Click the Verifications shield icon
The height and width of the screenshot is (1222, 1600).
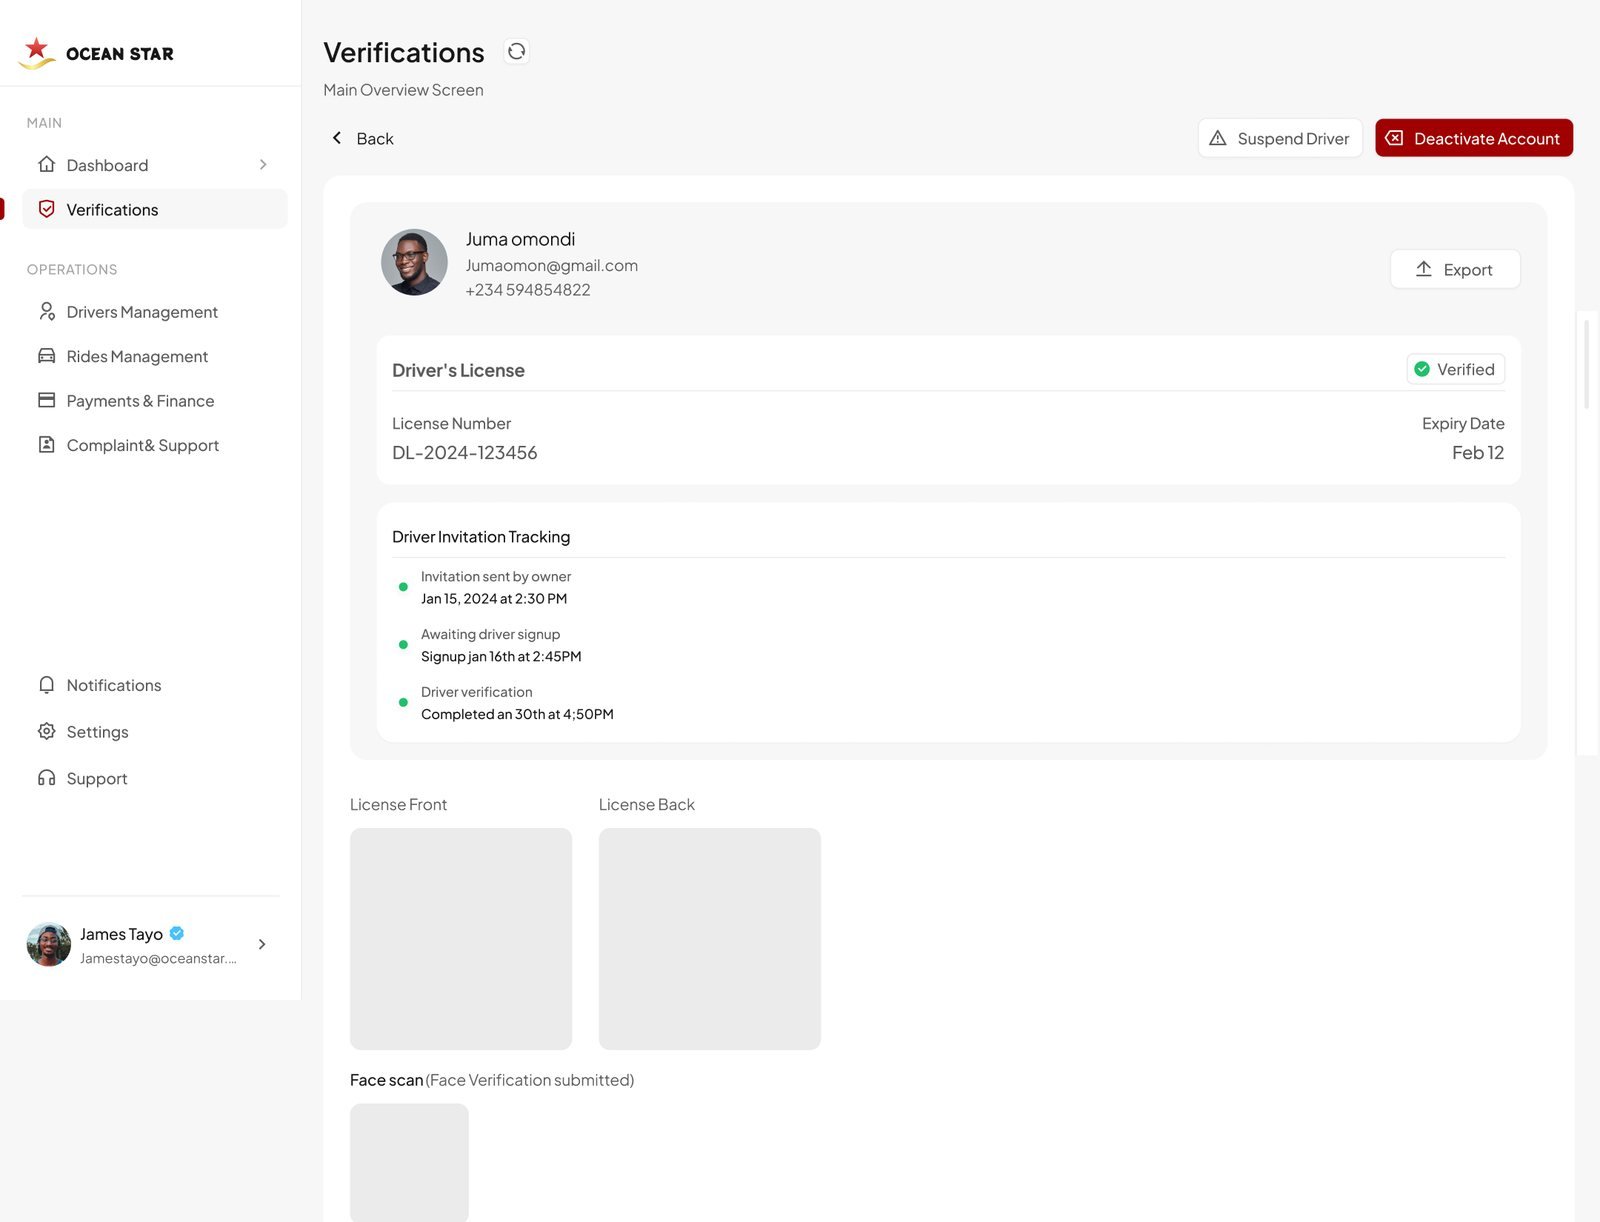coord(46,209)
